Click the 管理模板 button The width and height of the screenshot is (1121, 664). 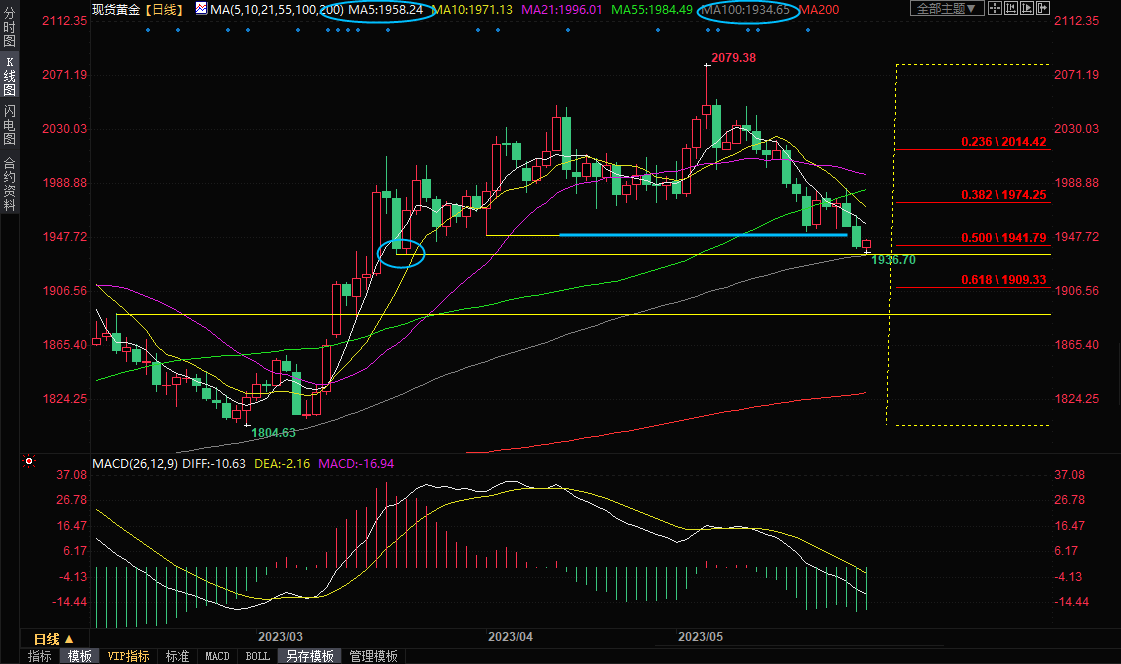coord(372,656)
